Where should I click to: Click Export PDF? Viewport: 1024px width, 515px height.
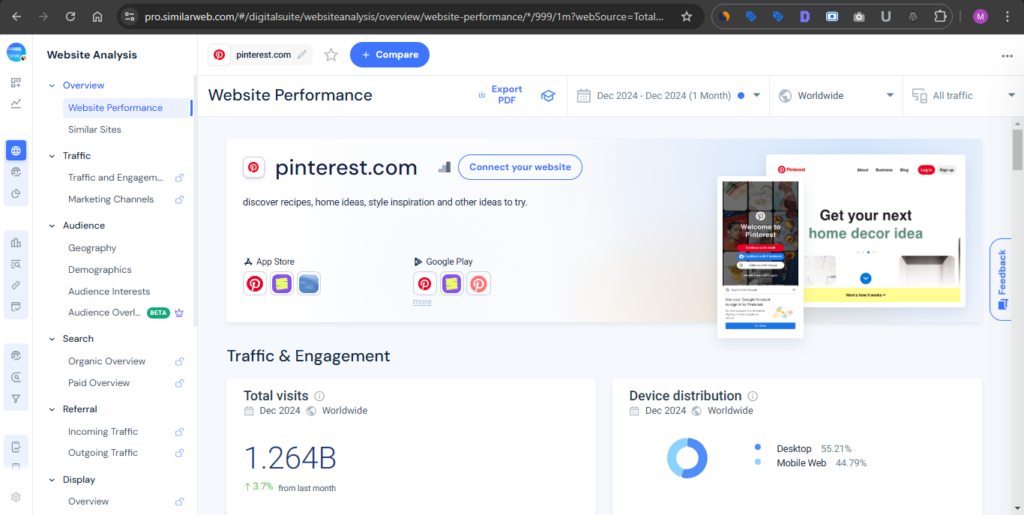coord(500,95)
